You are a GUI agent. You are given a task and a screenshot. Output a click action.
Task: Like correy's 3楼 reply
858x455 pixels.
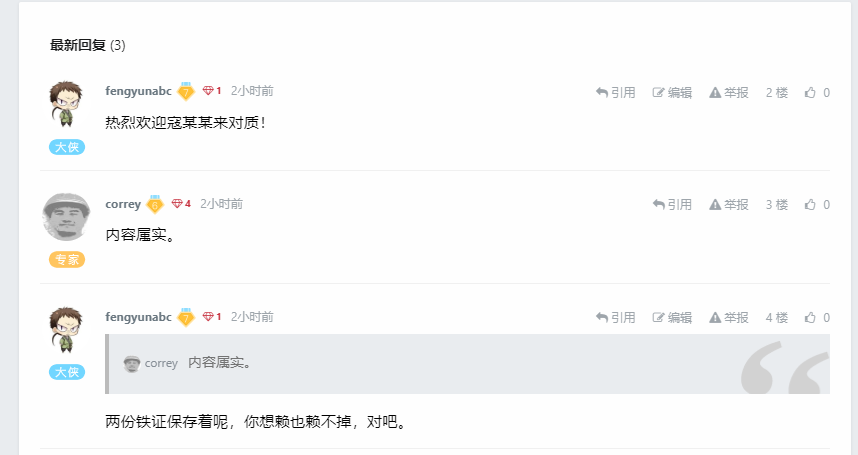[817, 205]
